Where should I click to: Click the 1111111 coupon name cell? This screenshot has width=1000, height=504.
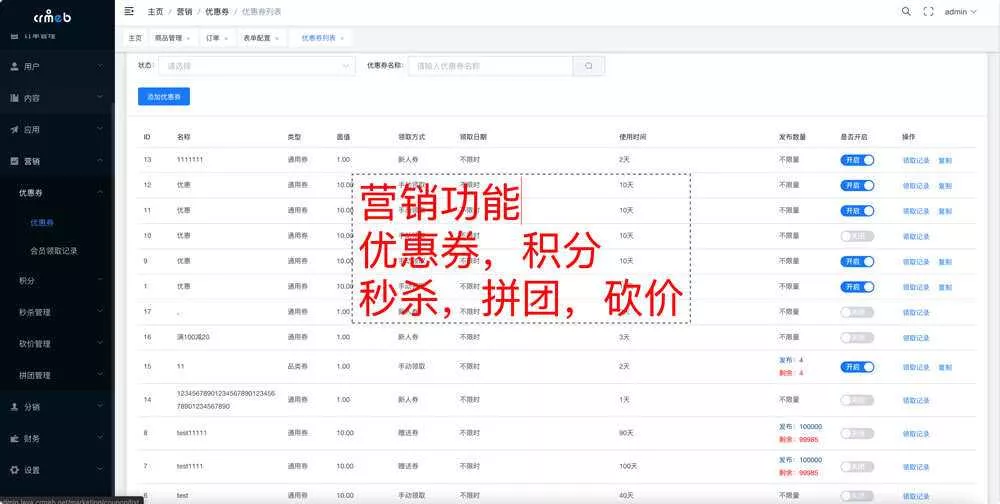click(x=190, y=159)
